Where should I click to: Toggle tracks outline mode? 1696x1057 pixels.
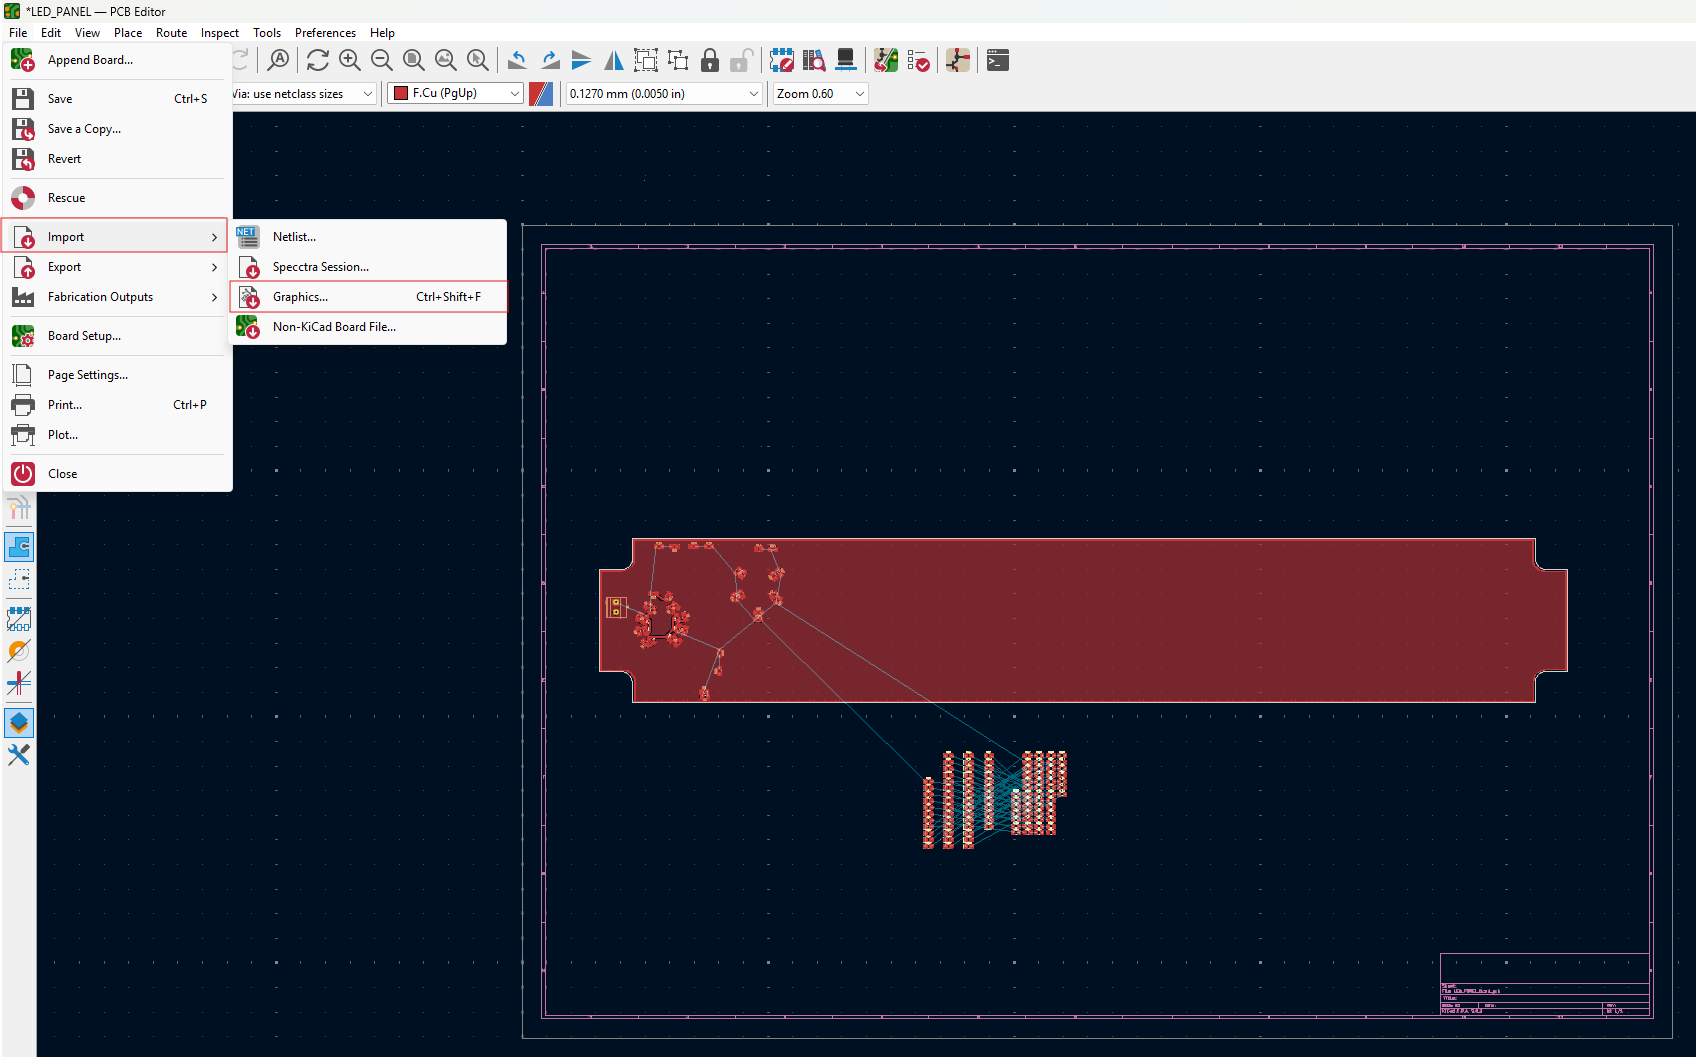click(x=19, y=683)
